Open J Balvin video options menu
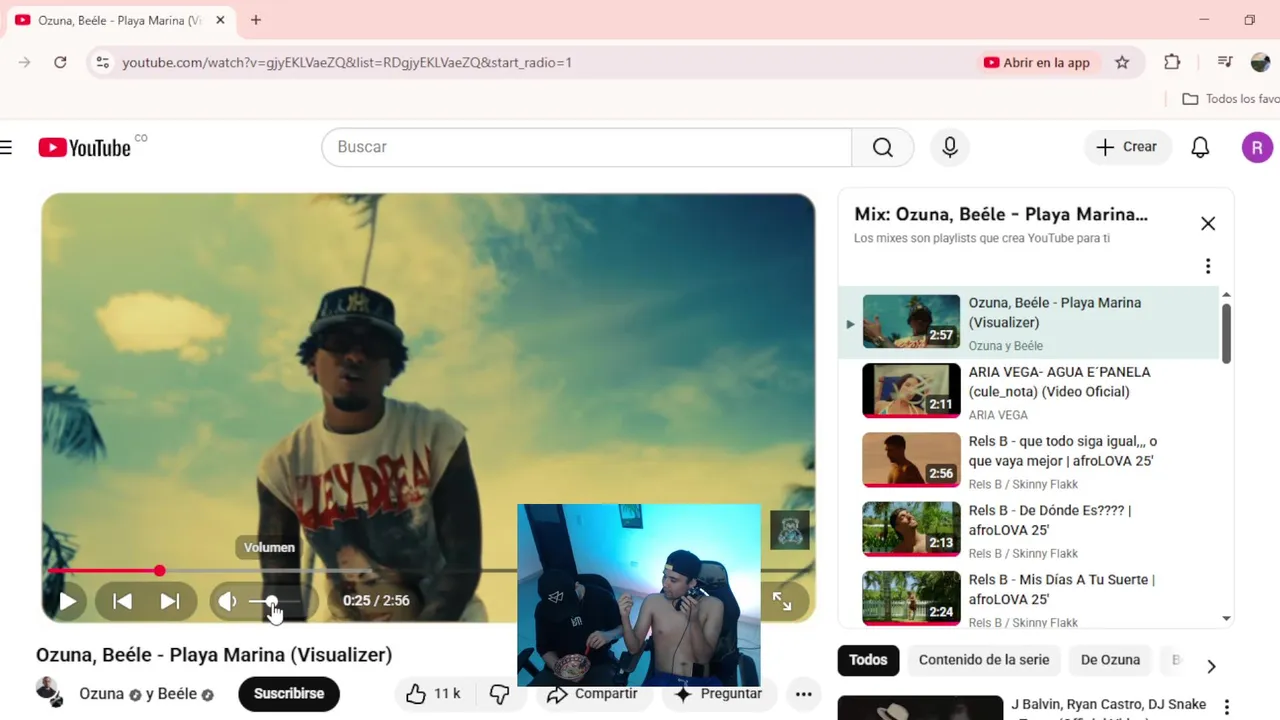1280x720 pixels. [x=1227, y=707]
